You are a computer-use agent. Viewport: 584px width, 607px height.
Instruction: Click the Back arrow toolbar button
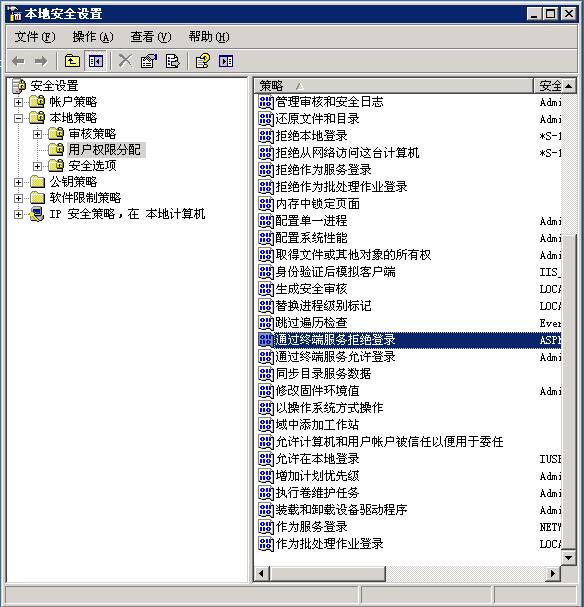coord(19,61)
